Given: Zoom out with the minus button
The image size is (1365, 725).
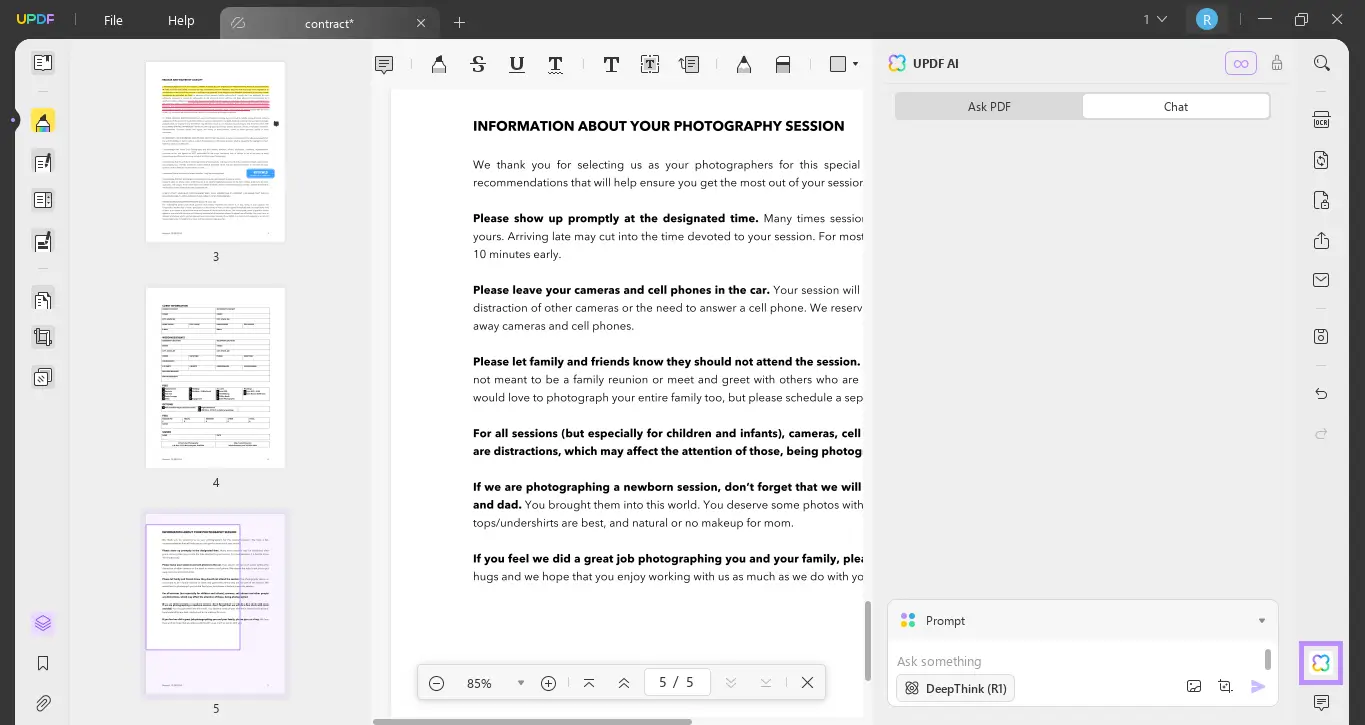Looking at the screenshot, I should (436, 683).
